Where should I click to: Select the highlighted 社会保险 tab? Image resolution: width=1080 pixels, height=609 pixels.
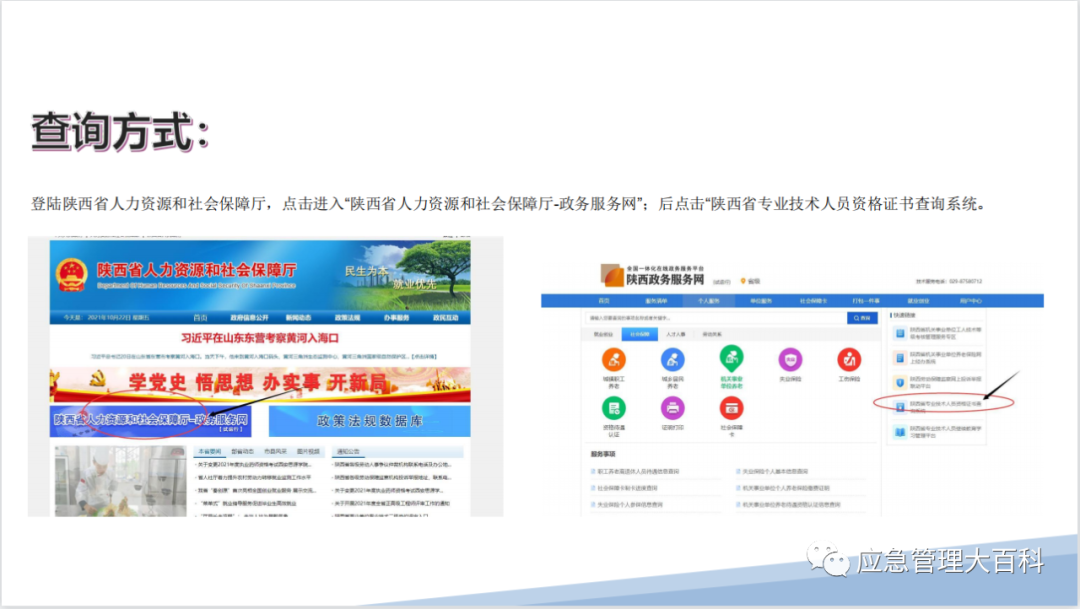tap(640, 334)
